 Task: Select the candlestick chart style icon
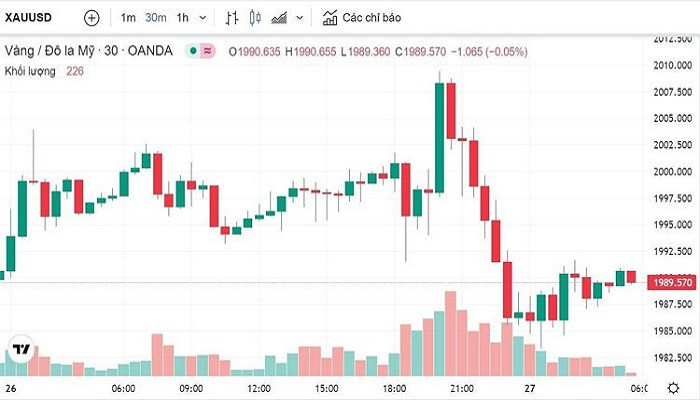(x=254, y=18)
